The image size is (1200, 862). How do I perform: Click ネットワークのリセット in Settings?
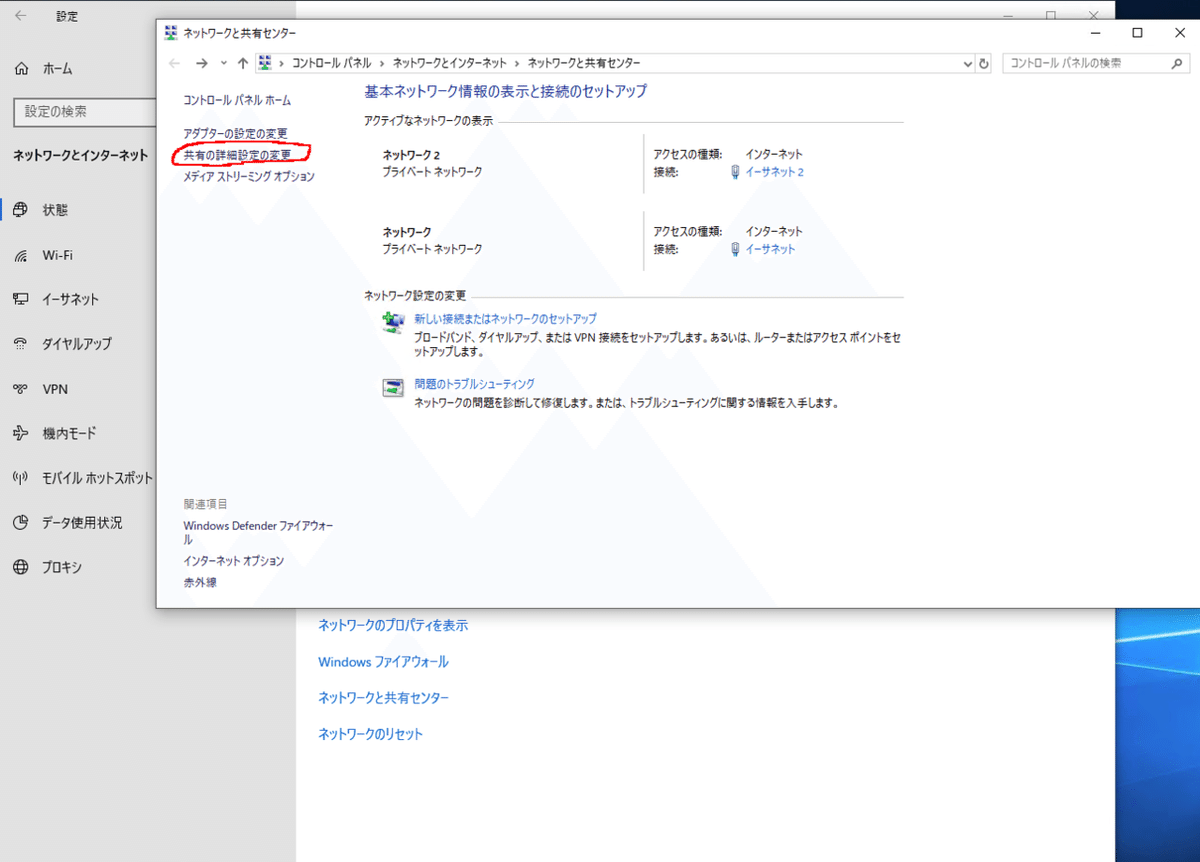tap(370, 734)
